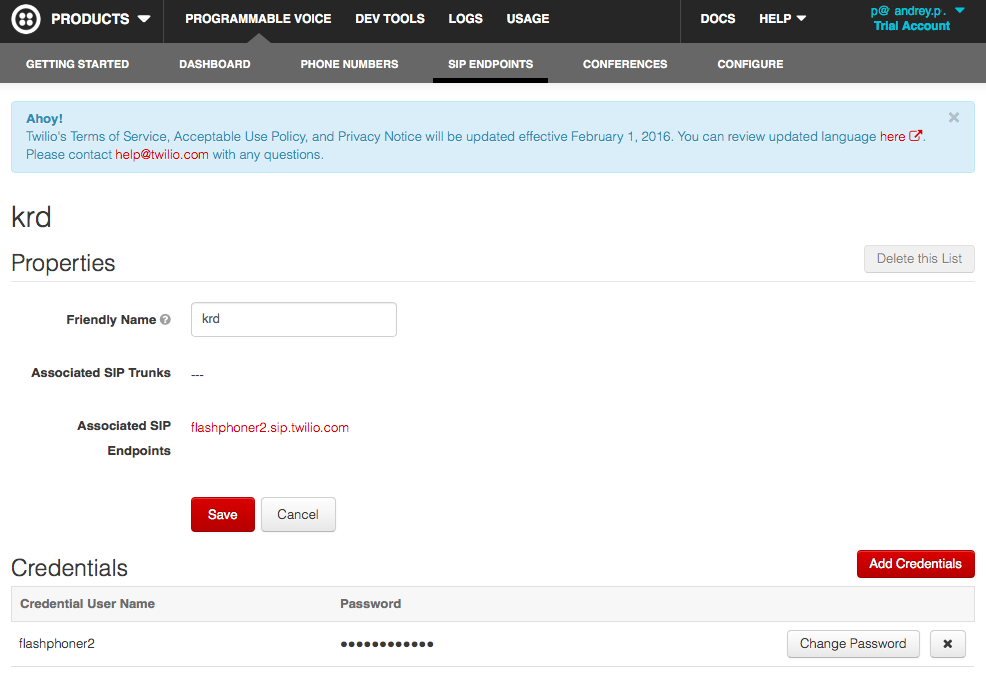Image resolution: width=986 pixels, height=675 pixels.
Task: Switch to the Phone Numbers tab
Action: click(x=349, y=64)
